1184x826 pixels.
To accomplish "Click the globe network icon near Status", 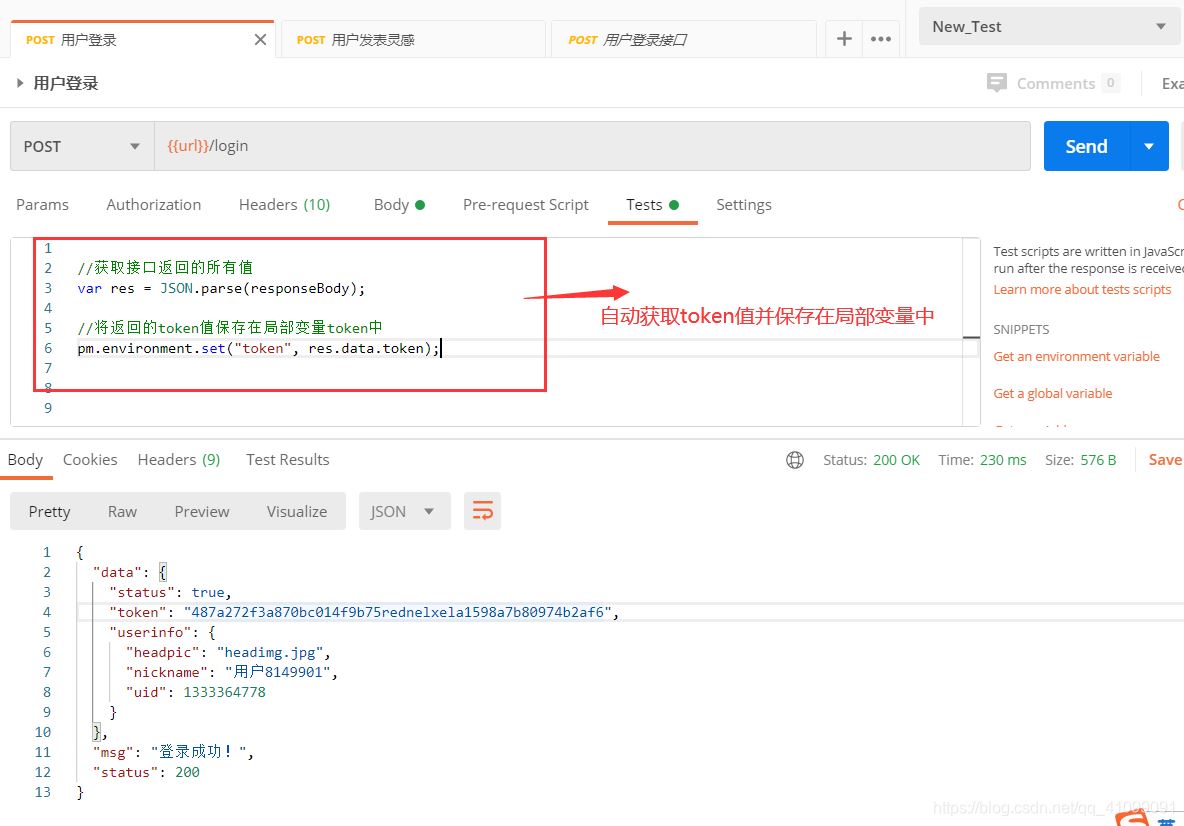I will (794, 460).
